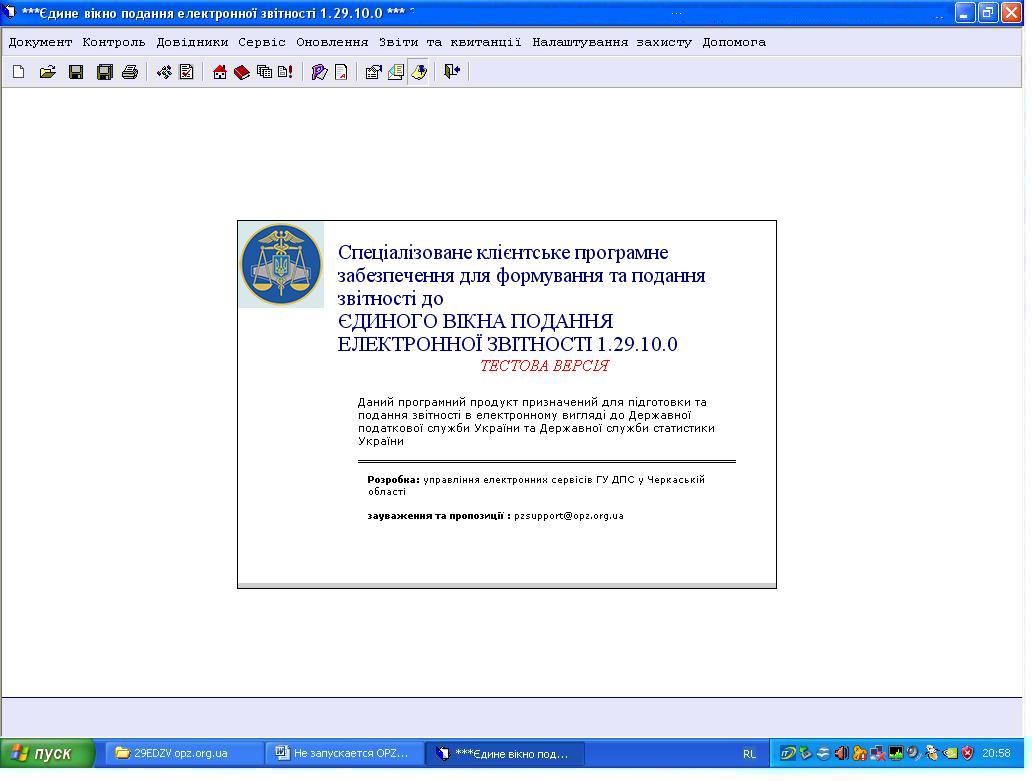Click the scattered arrows toolbar icon
Image resolution: width=1032 pixels, height=781 pixels.
point(165,72)
